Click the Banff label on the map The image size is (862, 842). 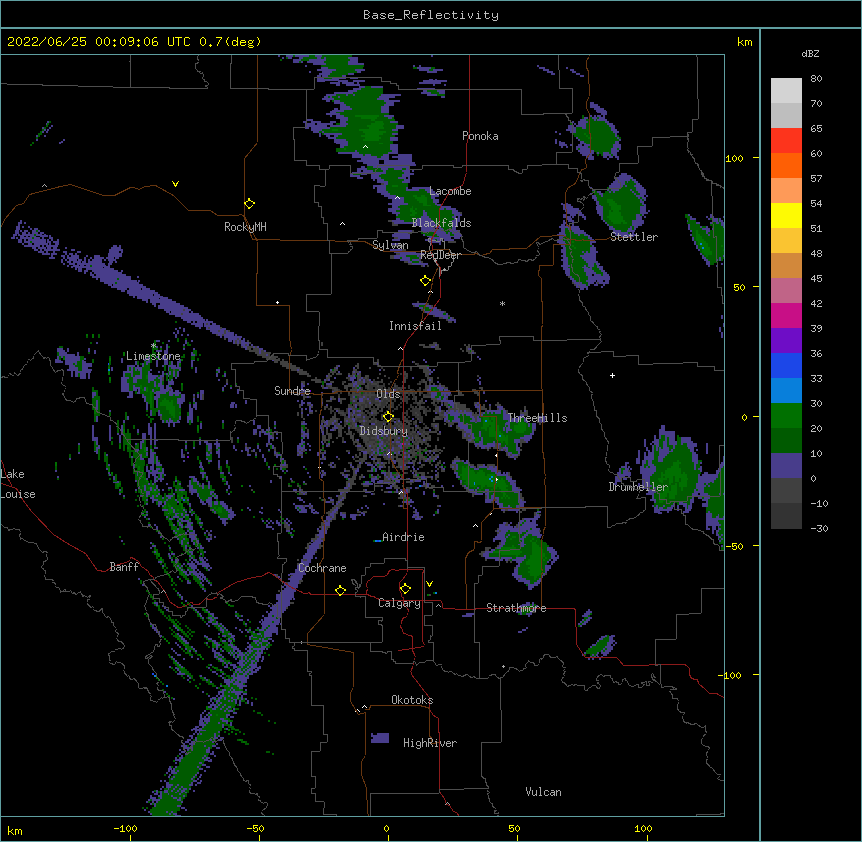click(124, 567)
